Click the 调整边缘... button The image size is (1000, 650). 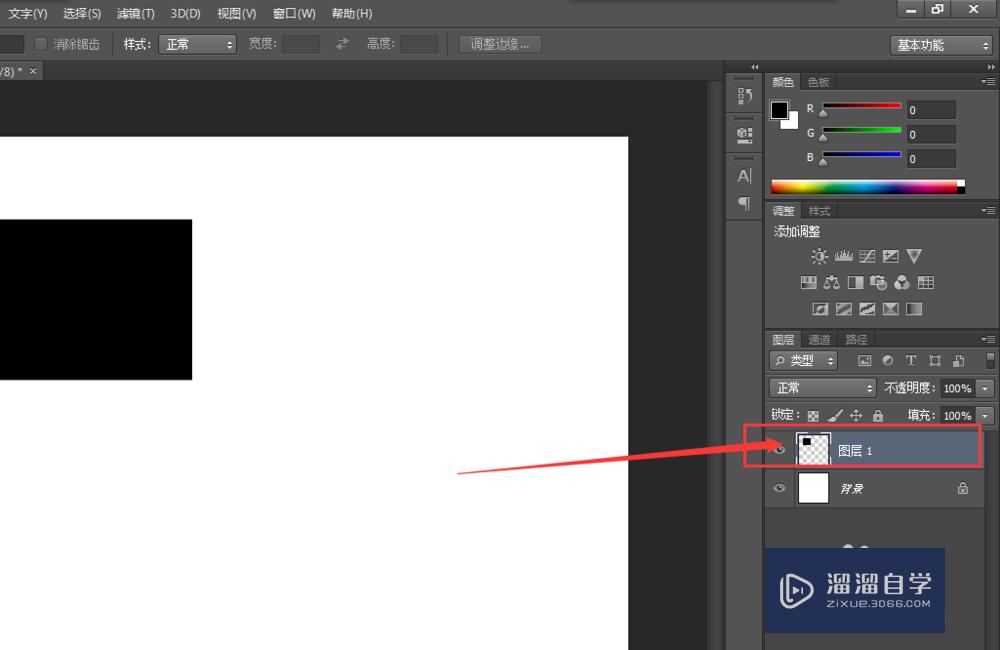[500, 44]
